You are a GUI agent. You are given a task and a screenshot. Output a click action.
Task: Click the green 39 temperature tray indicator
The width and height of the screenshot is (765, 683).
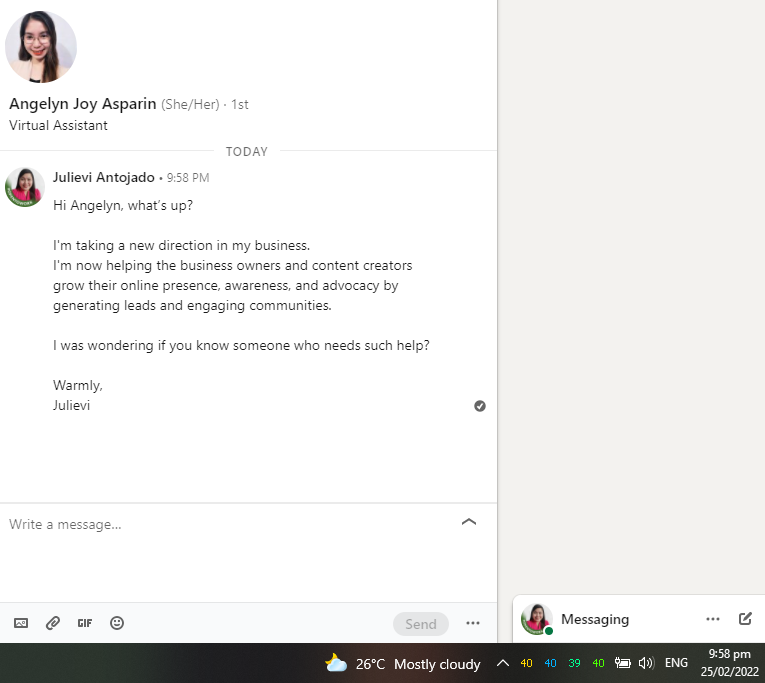[x=574, y=663]
